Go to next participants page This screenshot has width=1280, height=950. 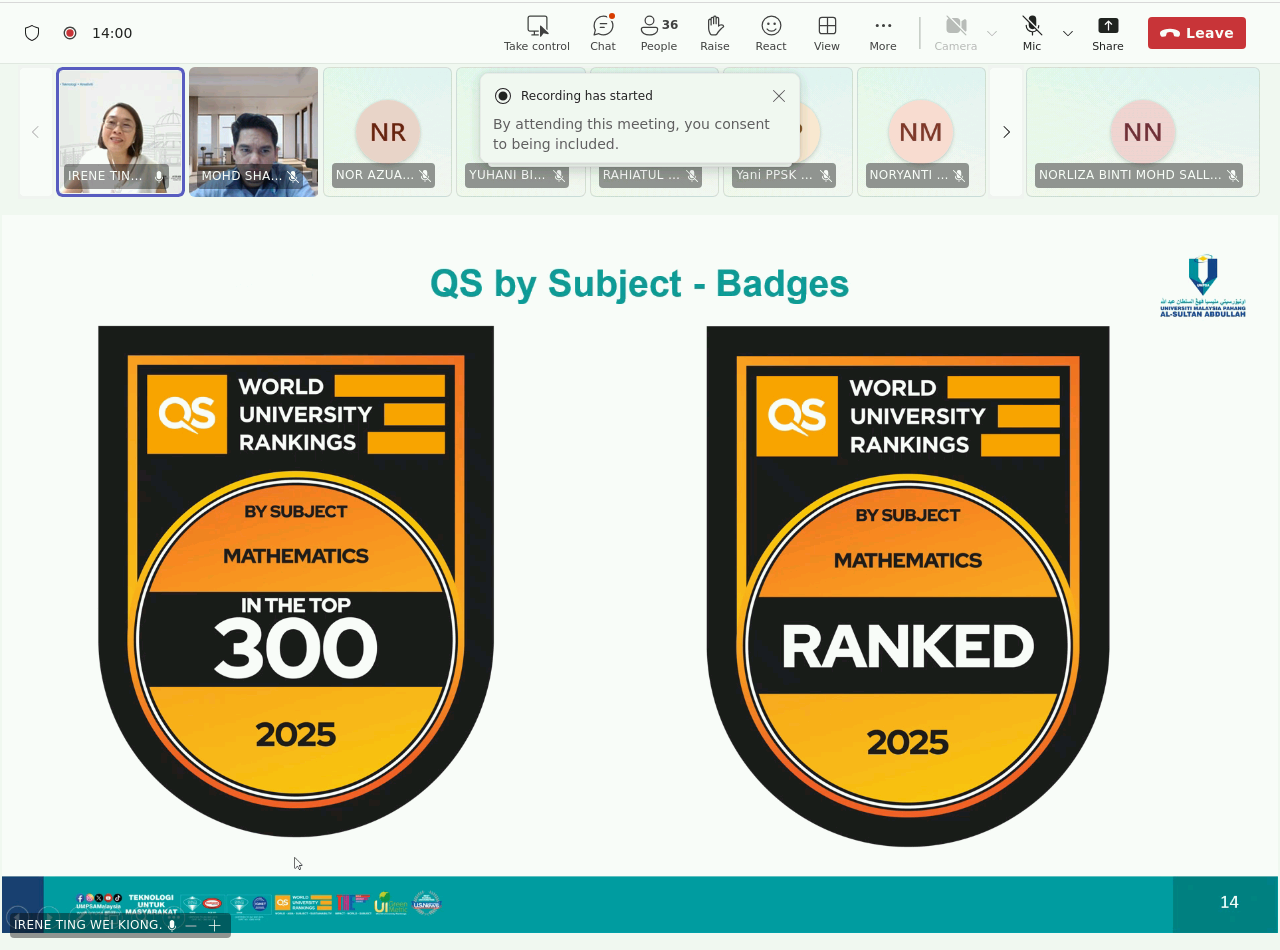click(x=1006, y=132)
